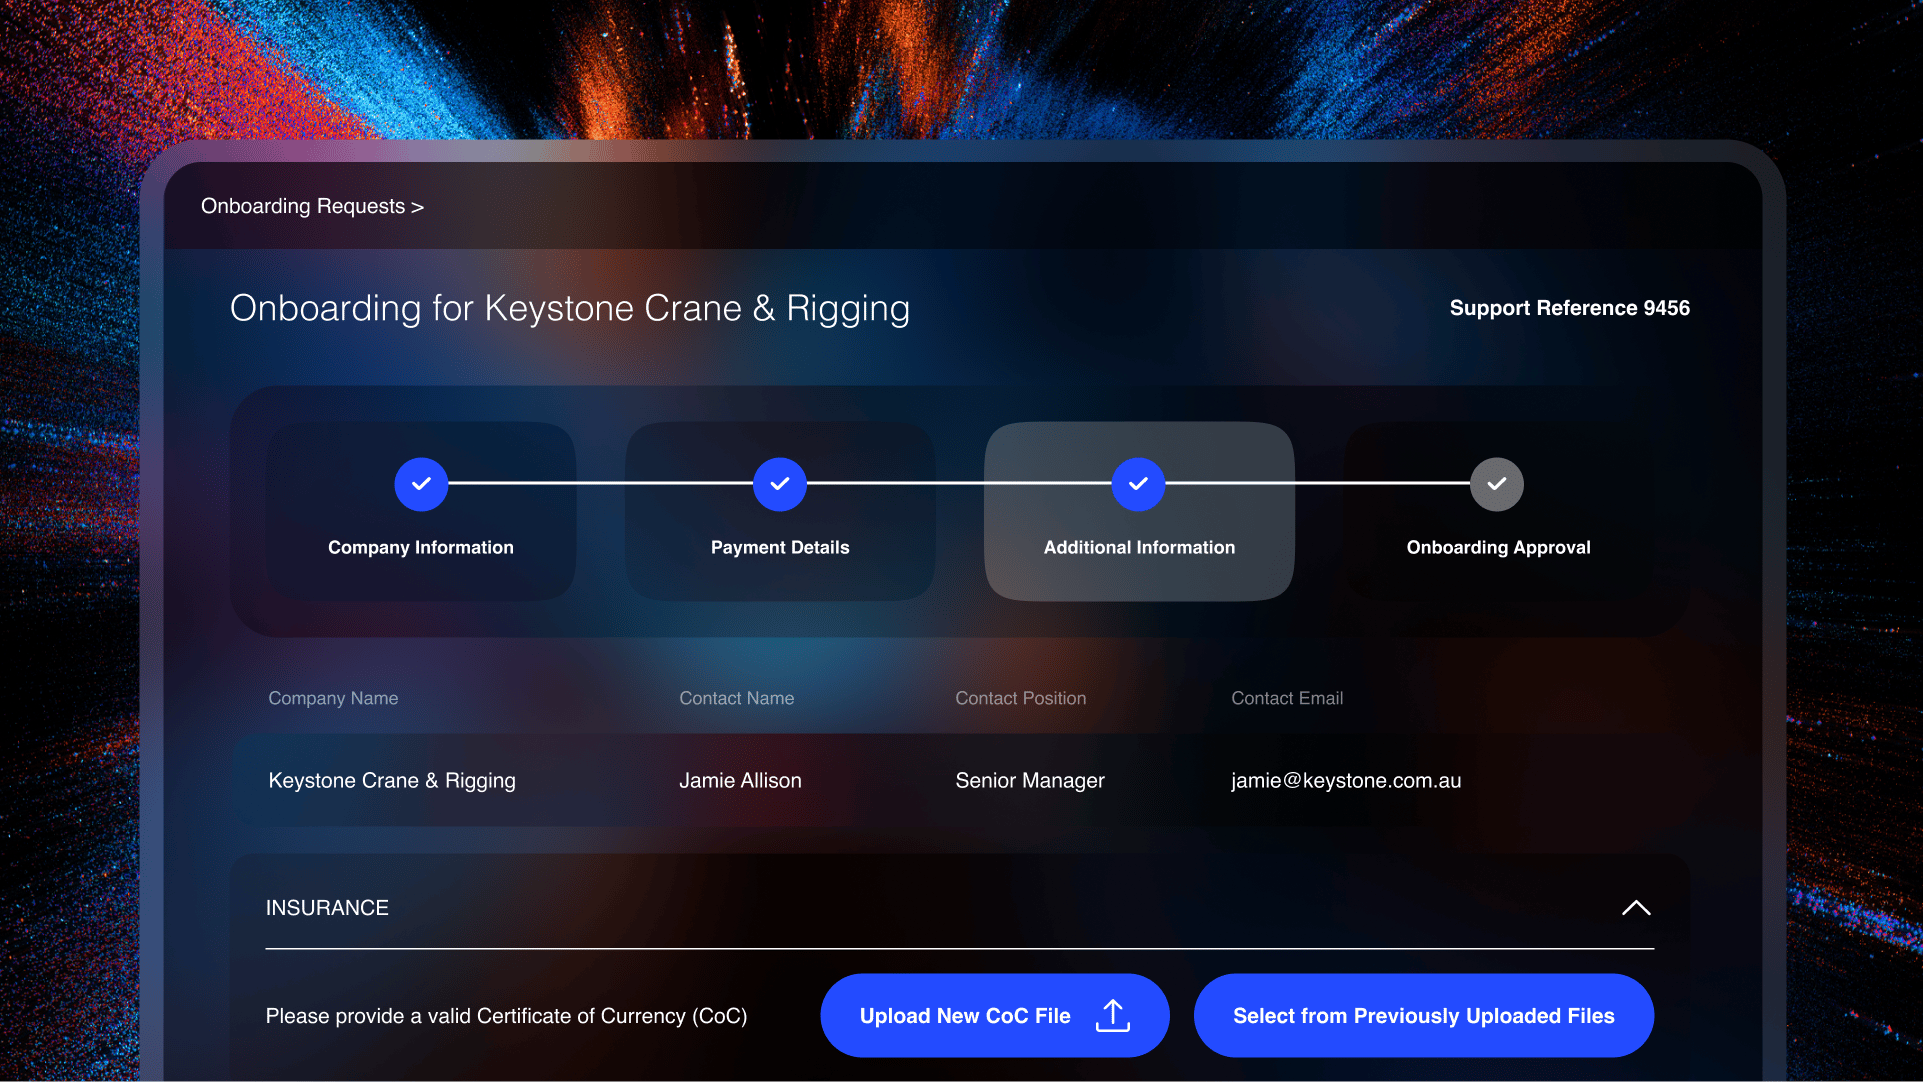Click the Insurance section heading
Viewport: 1923px width, 1082px height.
(x=327, y=908)
